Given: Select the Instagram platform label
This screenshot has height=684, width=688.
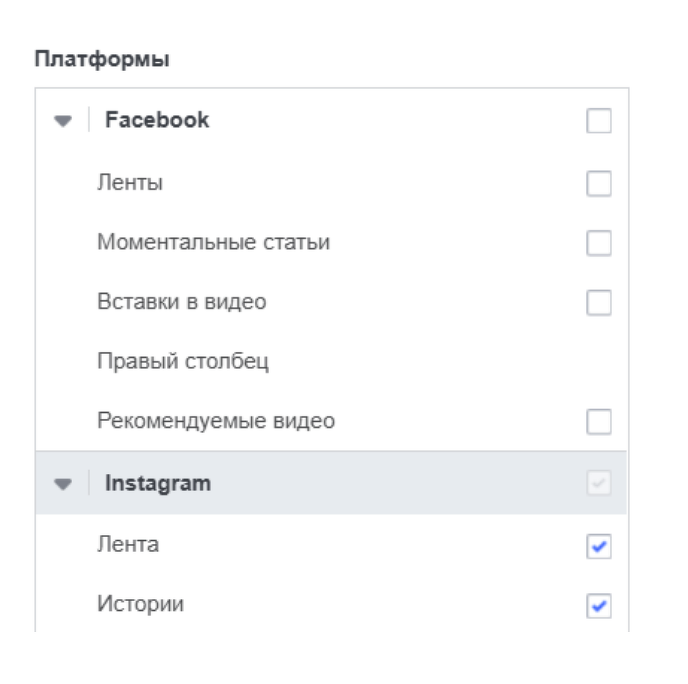Looking at the screenshot, I should coord(158,483).
